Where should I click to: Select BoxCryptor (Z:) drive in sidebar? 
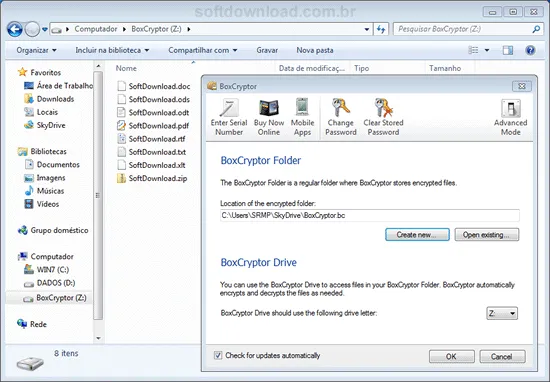[49, 298]
